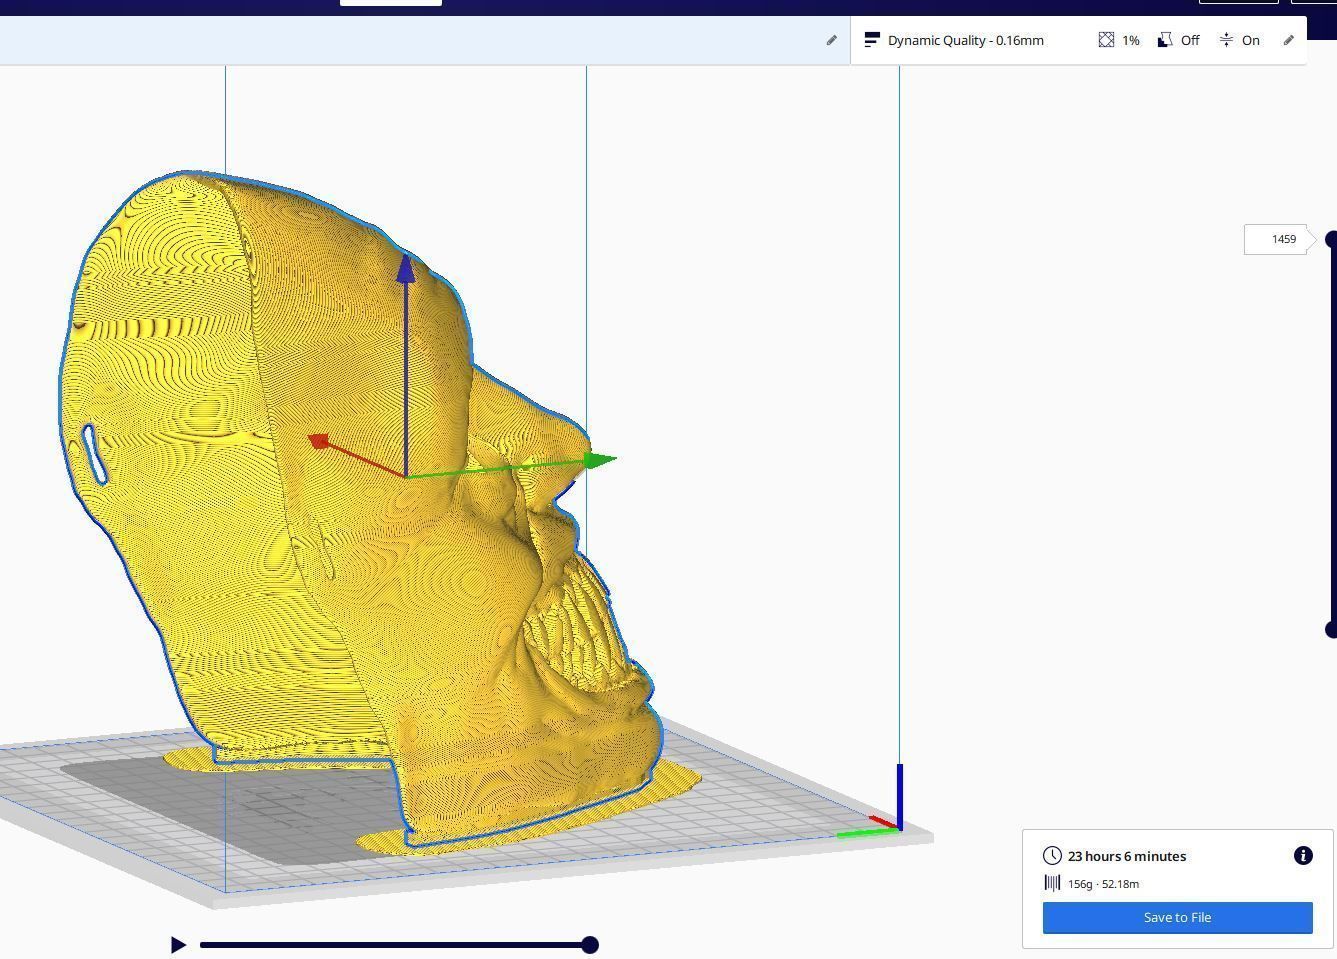The height and width of the screenshot is (959, 1337).
Task: Click the simulation path slider handle
Action: (x=590, y=945)
